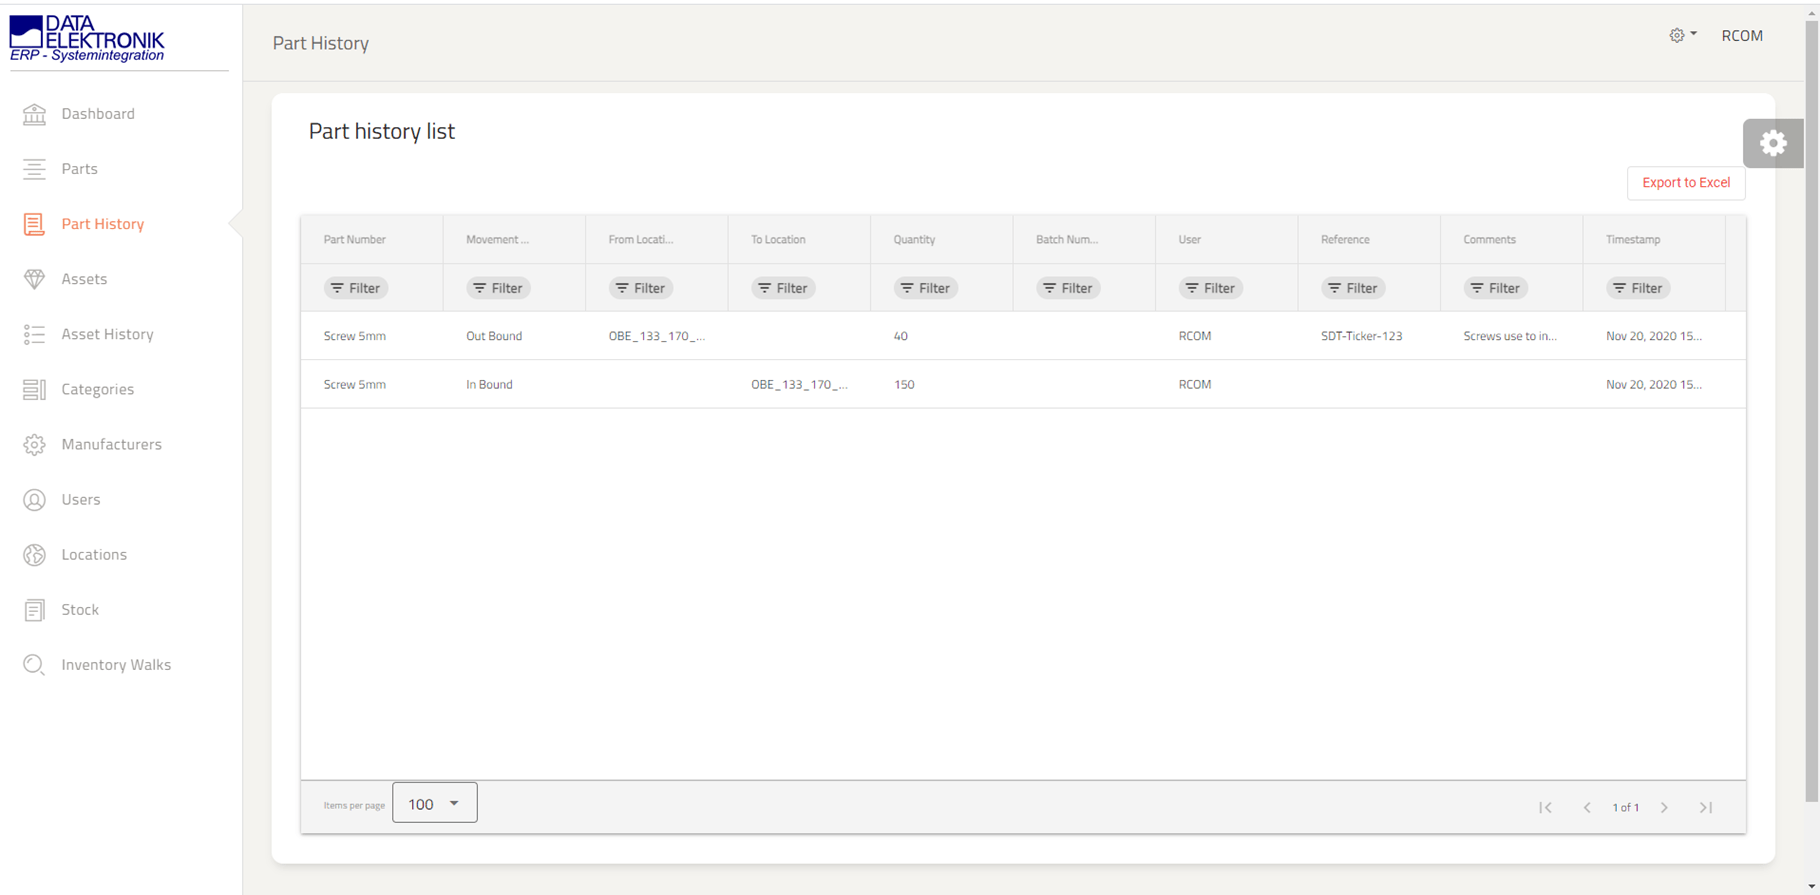Image resolution: width=1820 pixels, height=895 pixels.
Task: Click the Parts list icon in the sidebar
Action: [x=34, y=169]
